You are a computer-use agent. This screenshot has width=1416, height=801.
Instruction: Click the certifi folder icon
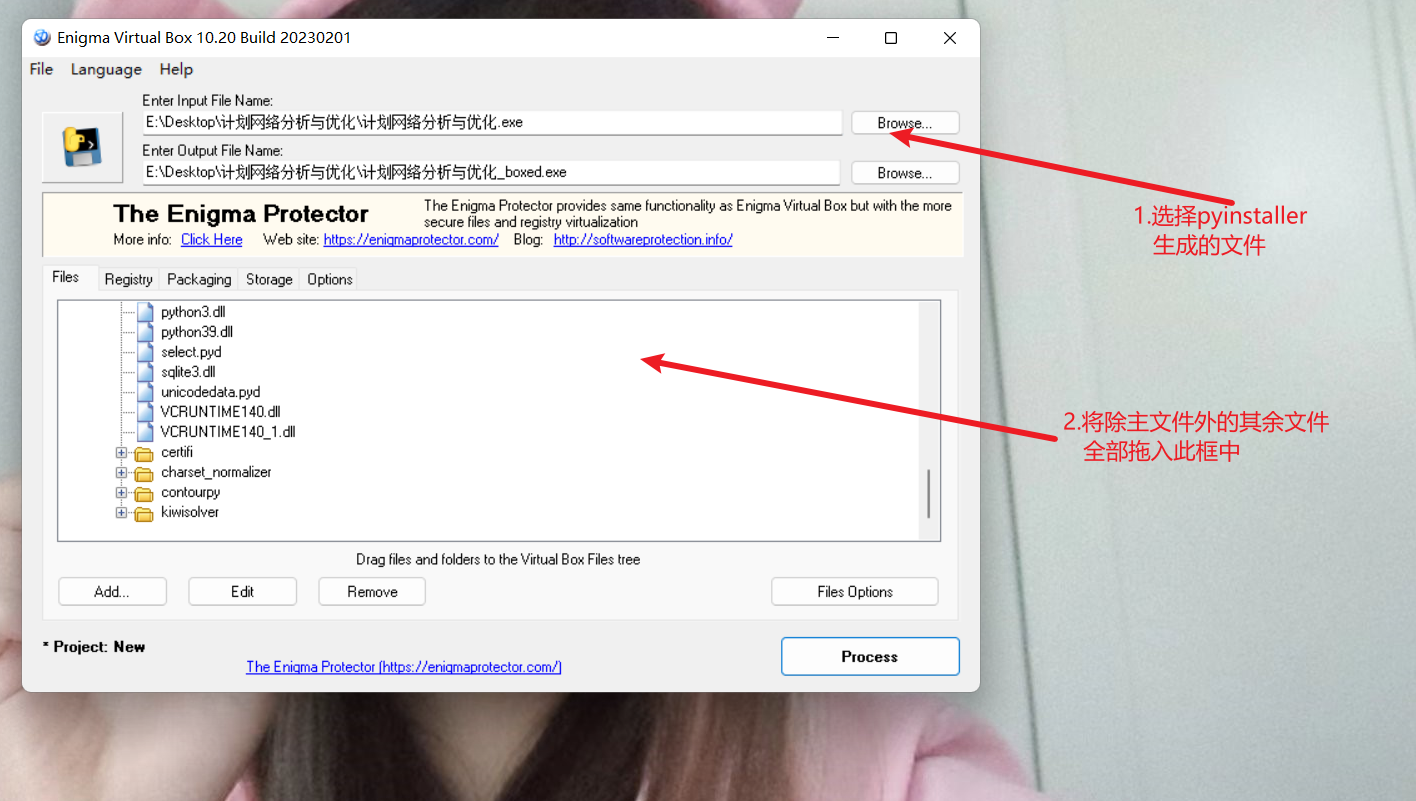click(x=143, y=453)
